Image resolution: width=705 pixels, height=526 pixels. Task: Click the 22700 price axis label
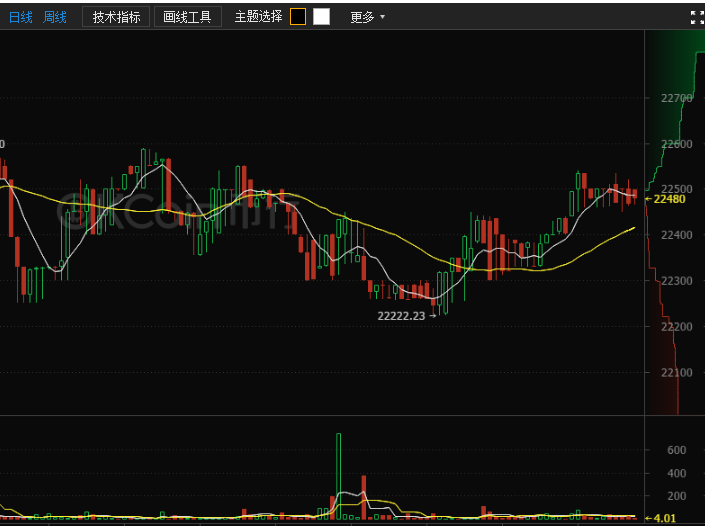pos(676,98)
